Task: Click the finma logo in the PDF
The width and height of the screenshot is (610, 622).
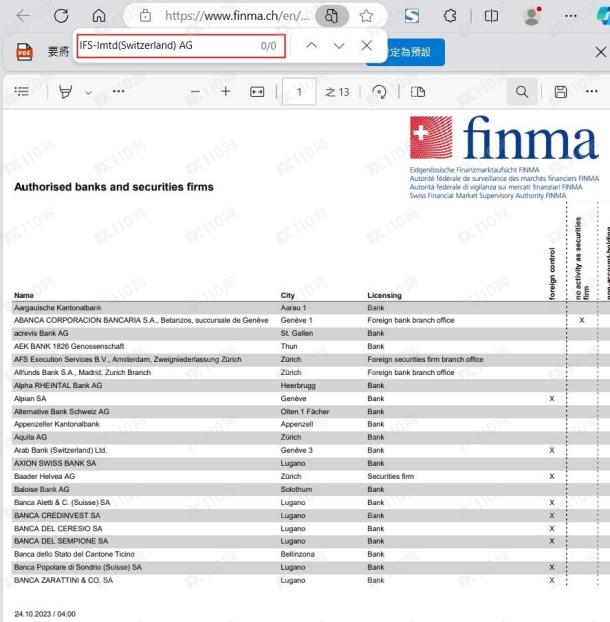Action: coord(504,138)
